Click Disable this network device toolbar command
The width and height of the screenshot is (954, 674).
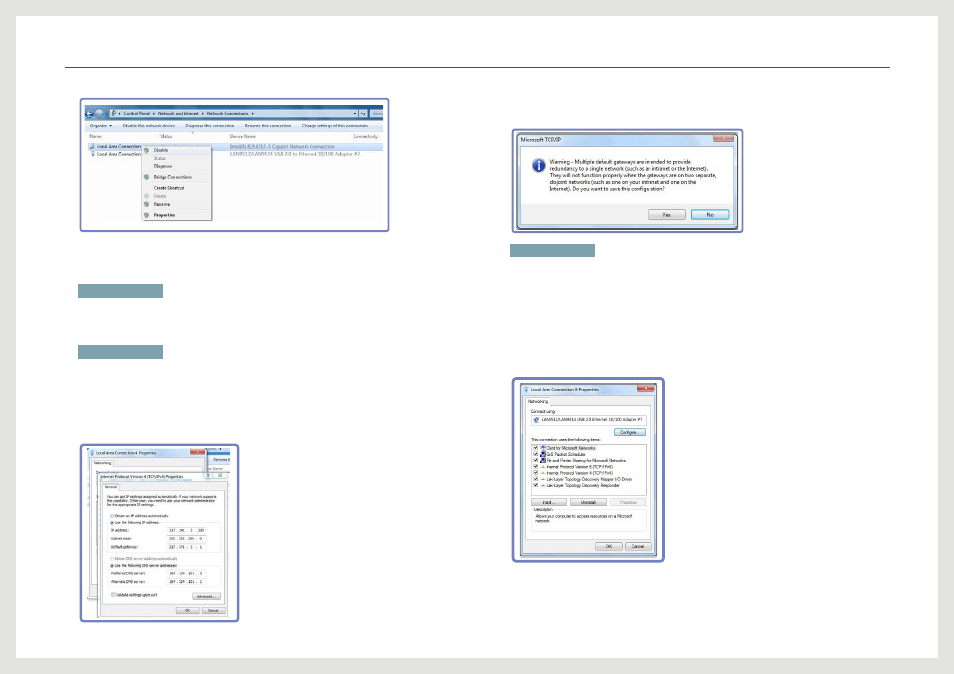(148, 126)
